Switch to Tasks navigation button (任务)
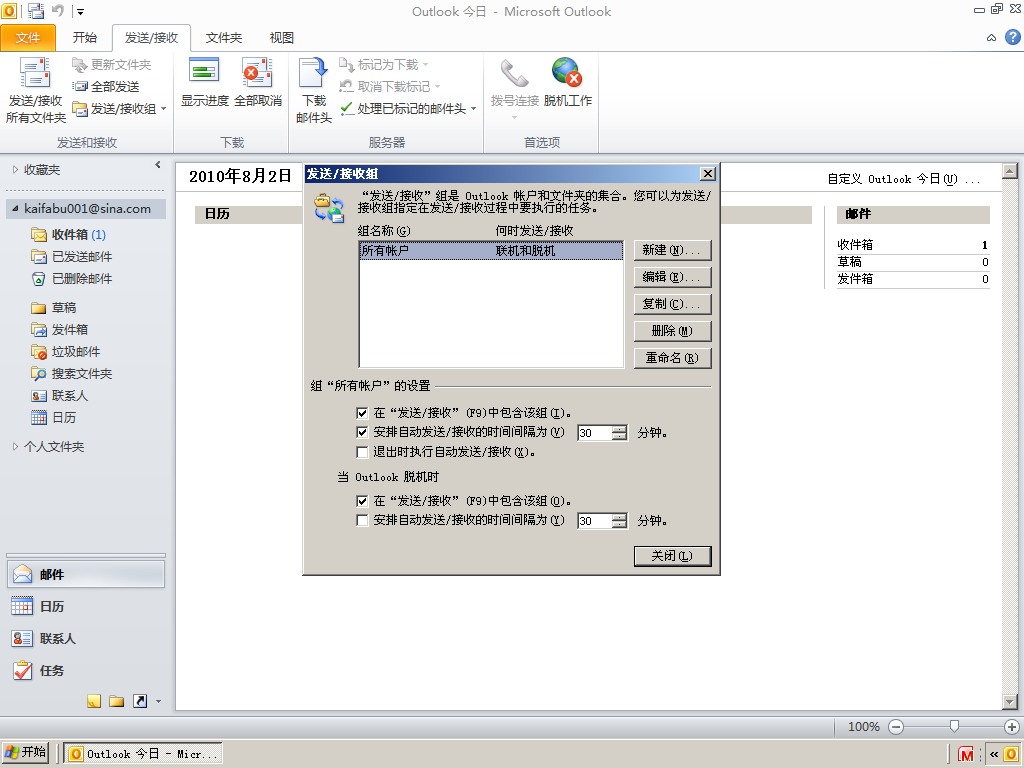This screenshot has width=1024, height=768. (86, 671)
